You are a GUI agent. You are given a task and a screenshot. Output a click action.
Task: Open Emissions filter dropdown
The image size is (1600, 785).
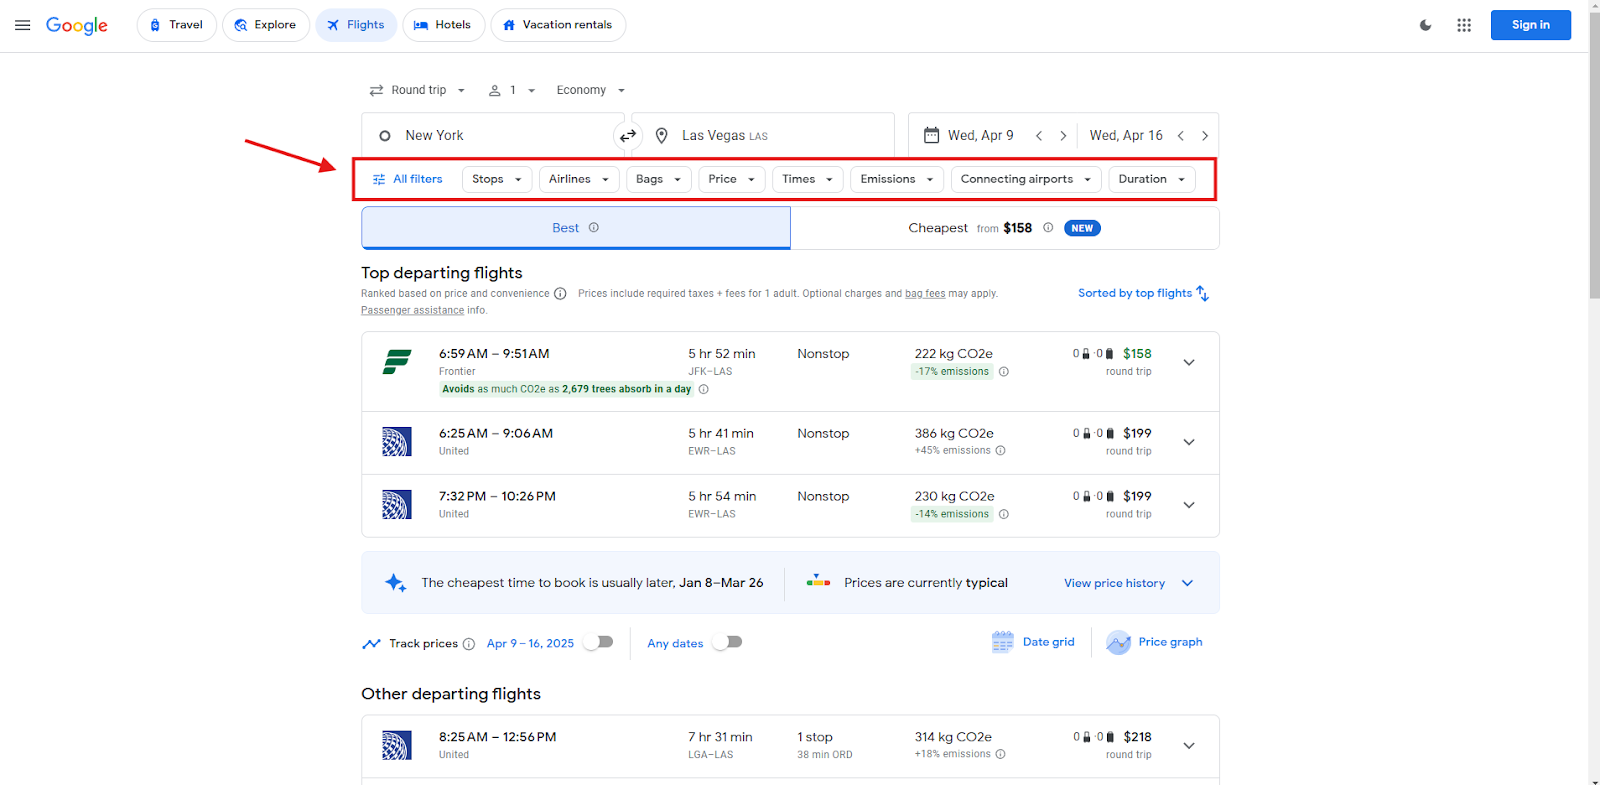tap(897, 179)
